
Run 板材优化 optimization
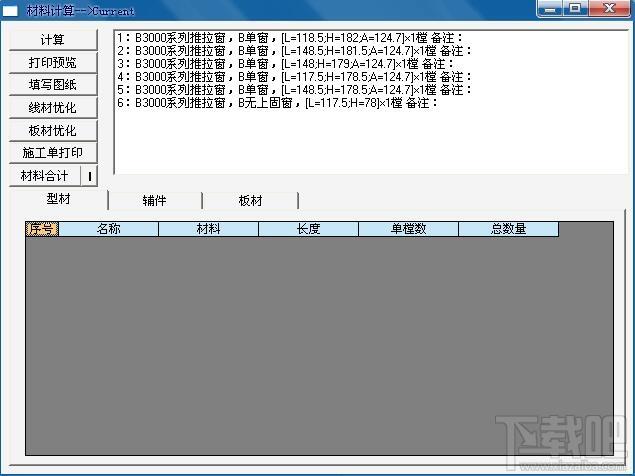tap(53, 130)
